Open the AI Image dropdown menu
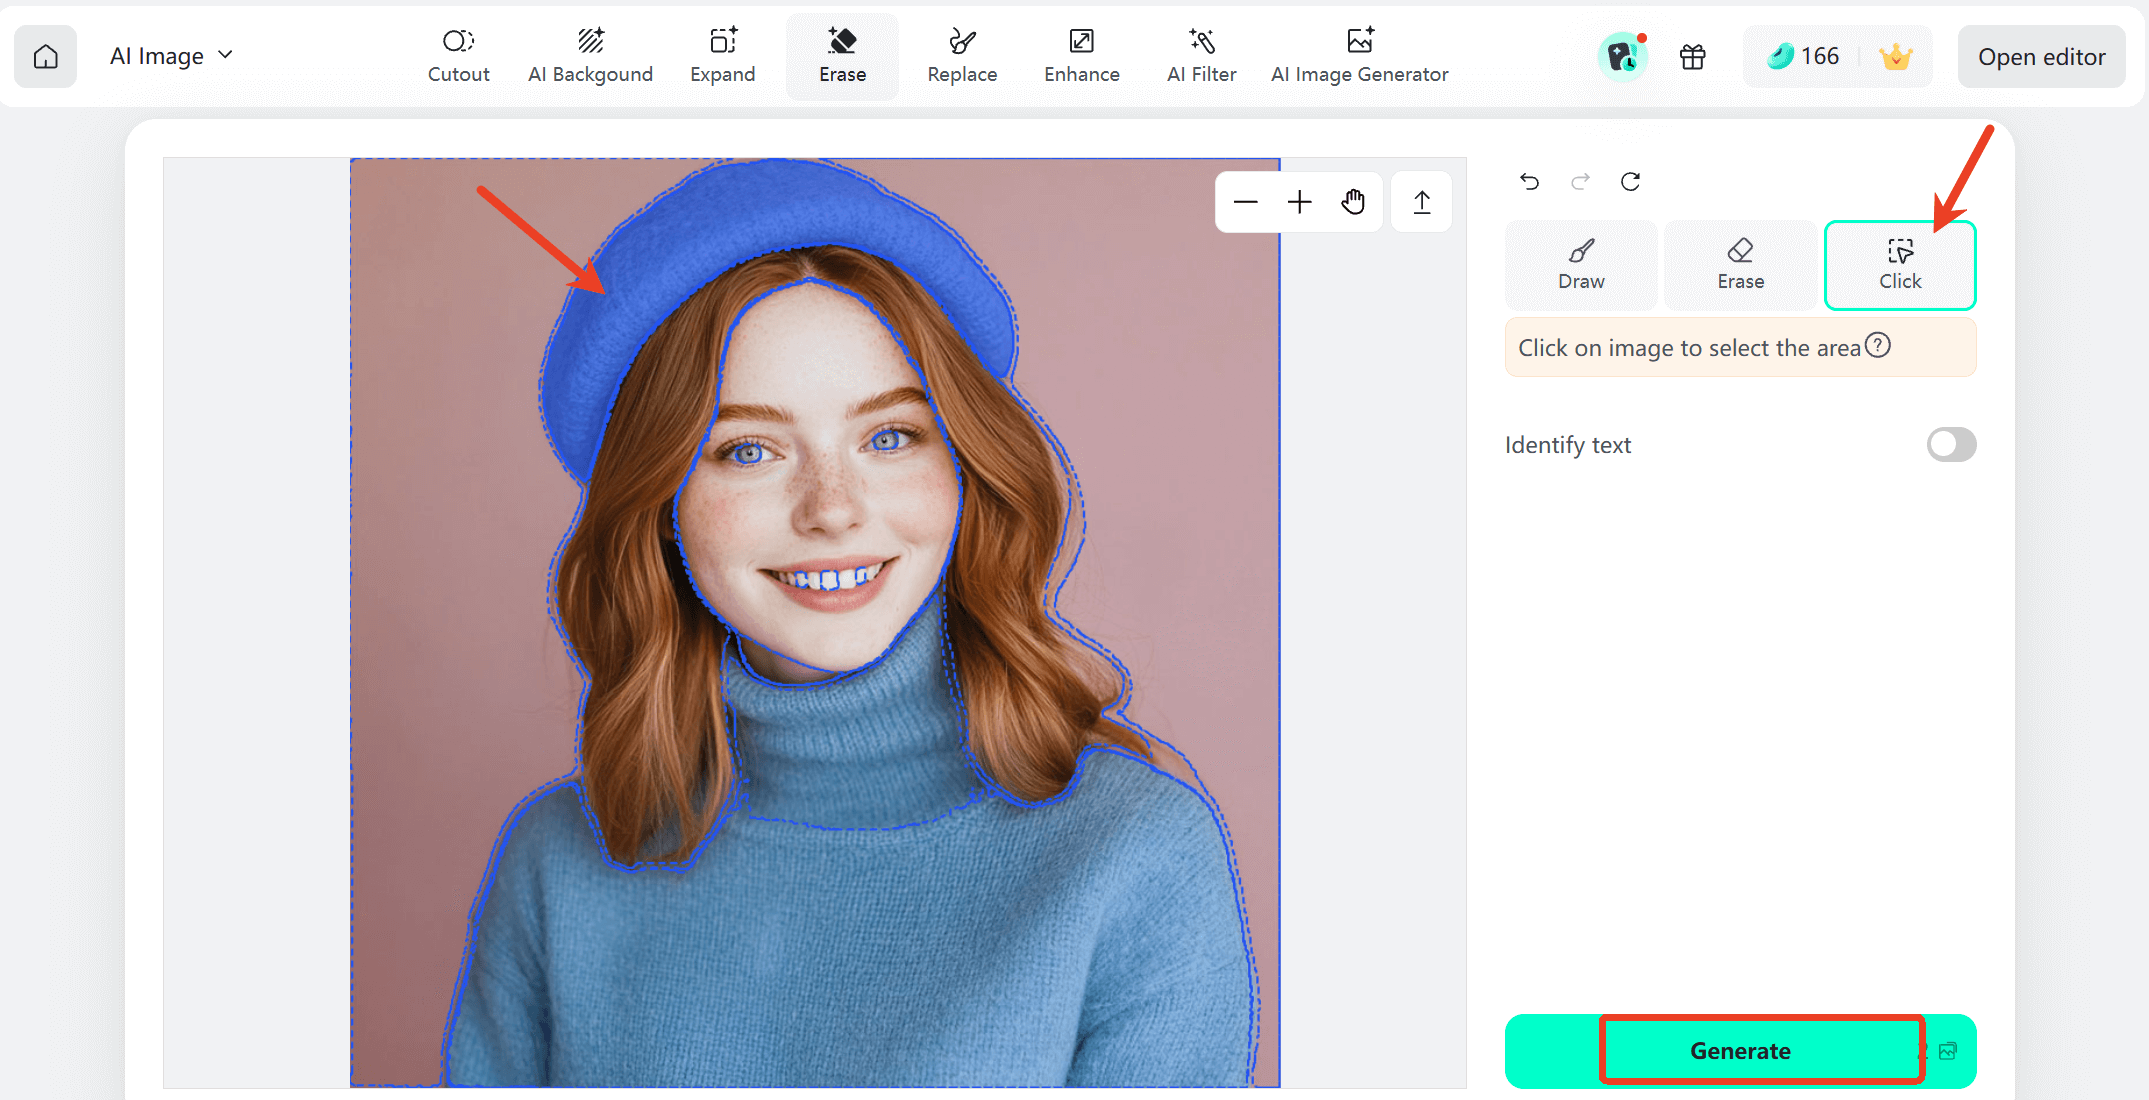The image size is (2149, 1100). 171,55
